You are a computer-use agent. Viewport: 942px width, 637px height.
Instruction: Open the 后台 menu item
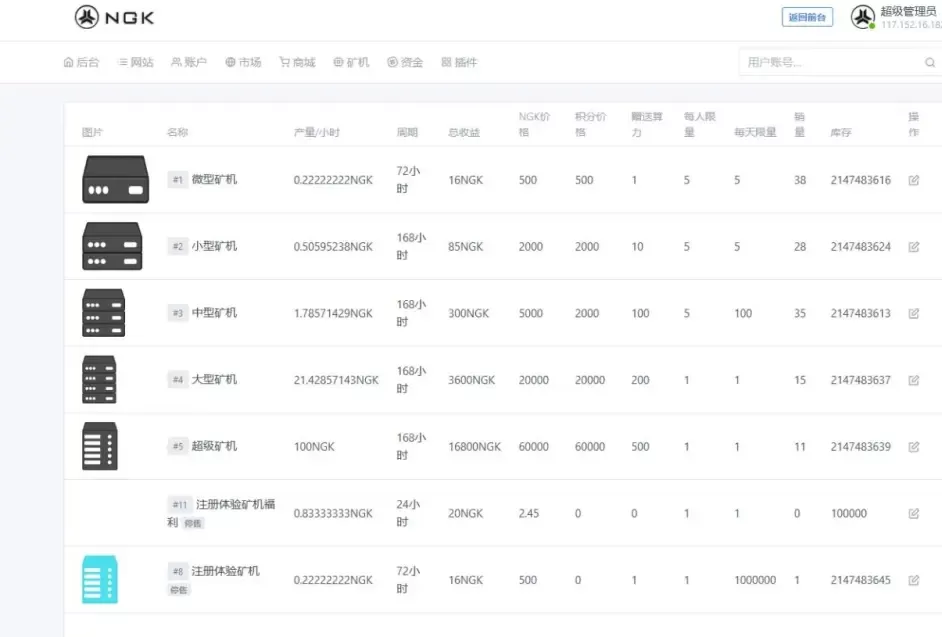pos(82,62)
